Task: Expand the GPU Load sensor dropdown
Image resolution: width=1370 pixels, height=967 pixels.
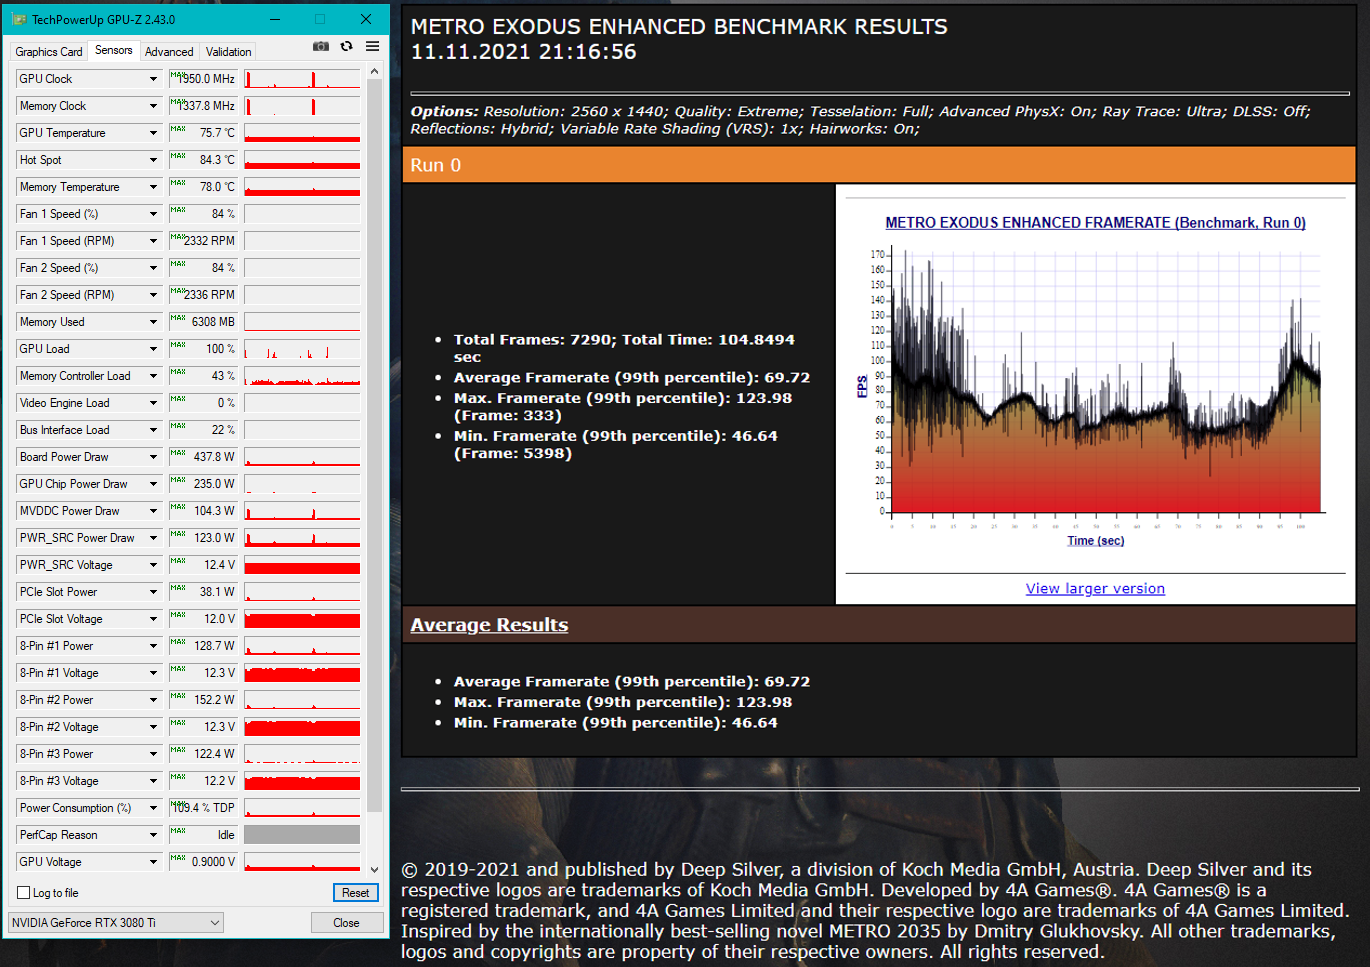Action: coord(153,349)
